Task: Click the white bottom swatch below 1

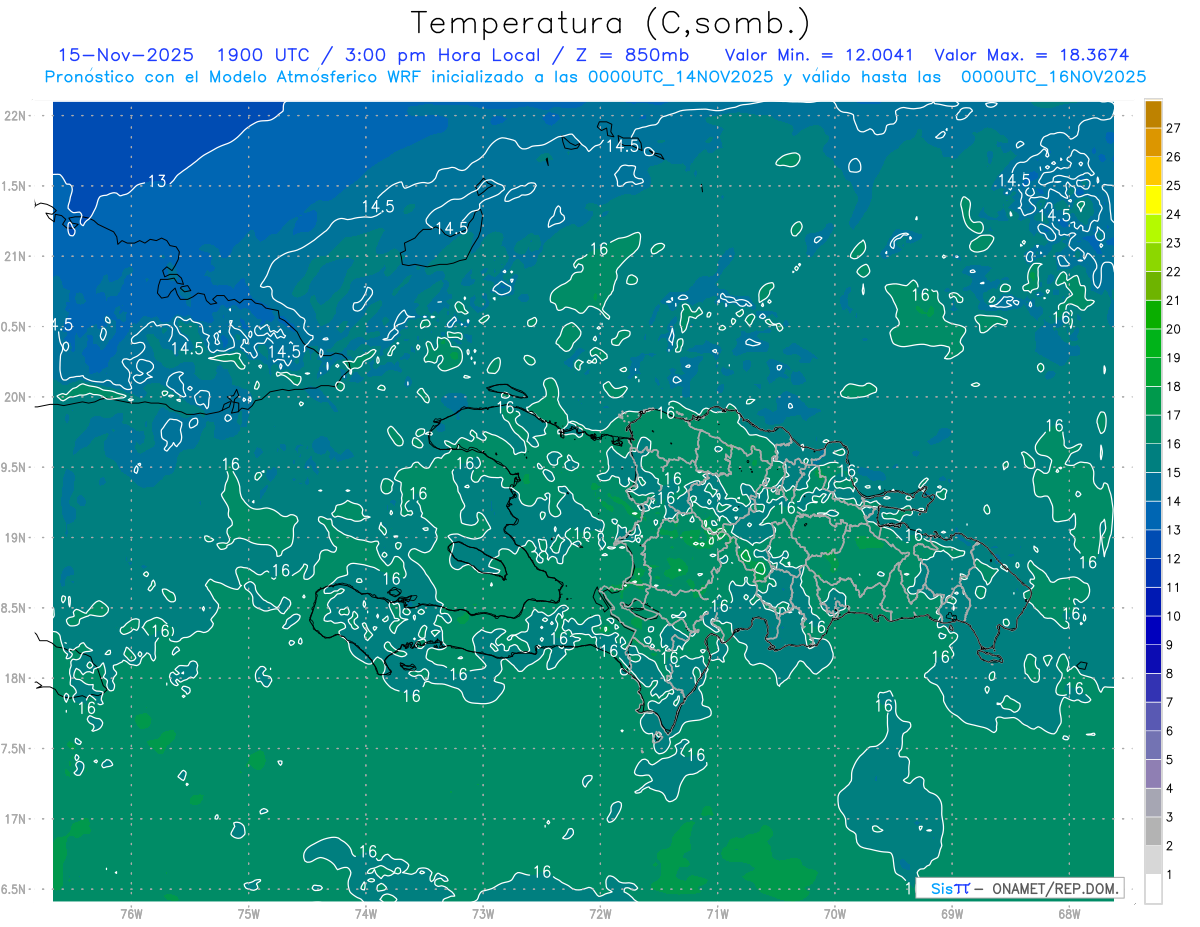Action: pyautogui.click(x=1153, y=889)
